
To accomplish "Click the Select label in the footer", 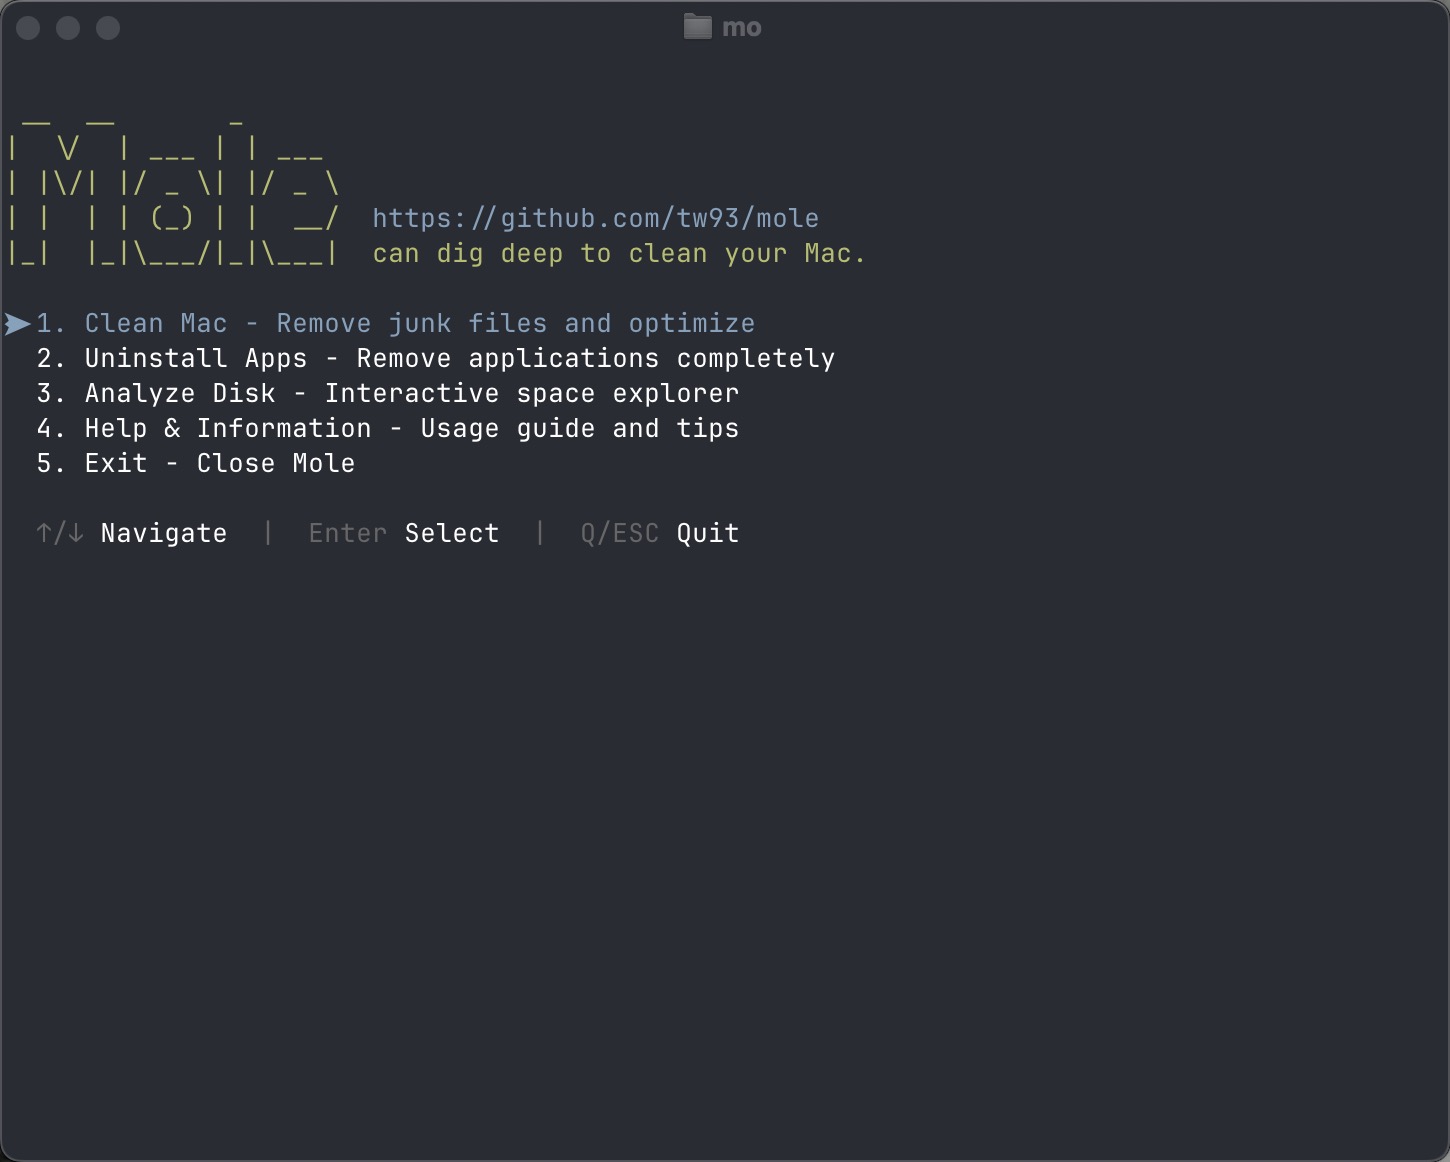I will point(452,533).
